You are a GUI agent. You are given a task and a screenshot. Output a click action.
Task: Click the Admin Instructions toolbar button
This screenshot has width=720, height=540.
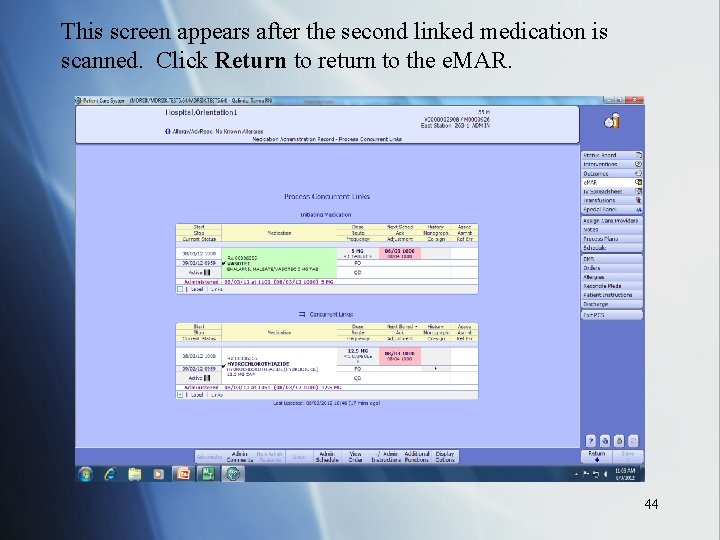[386, 456]
